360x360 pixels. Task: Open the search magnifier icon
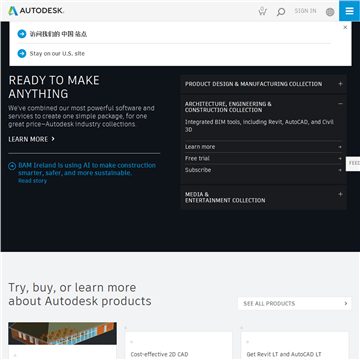coord(281,12)
